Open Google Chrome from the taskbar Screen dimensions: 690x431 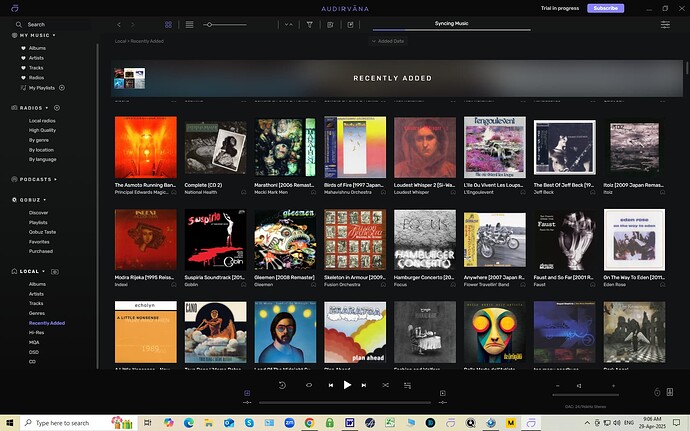click(309, 423)
